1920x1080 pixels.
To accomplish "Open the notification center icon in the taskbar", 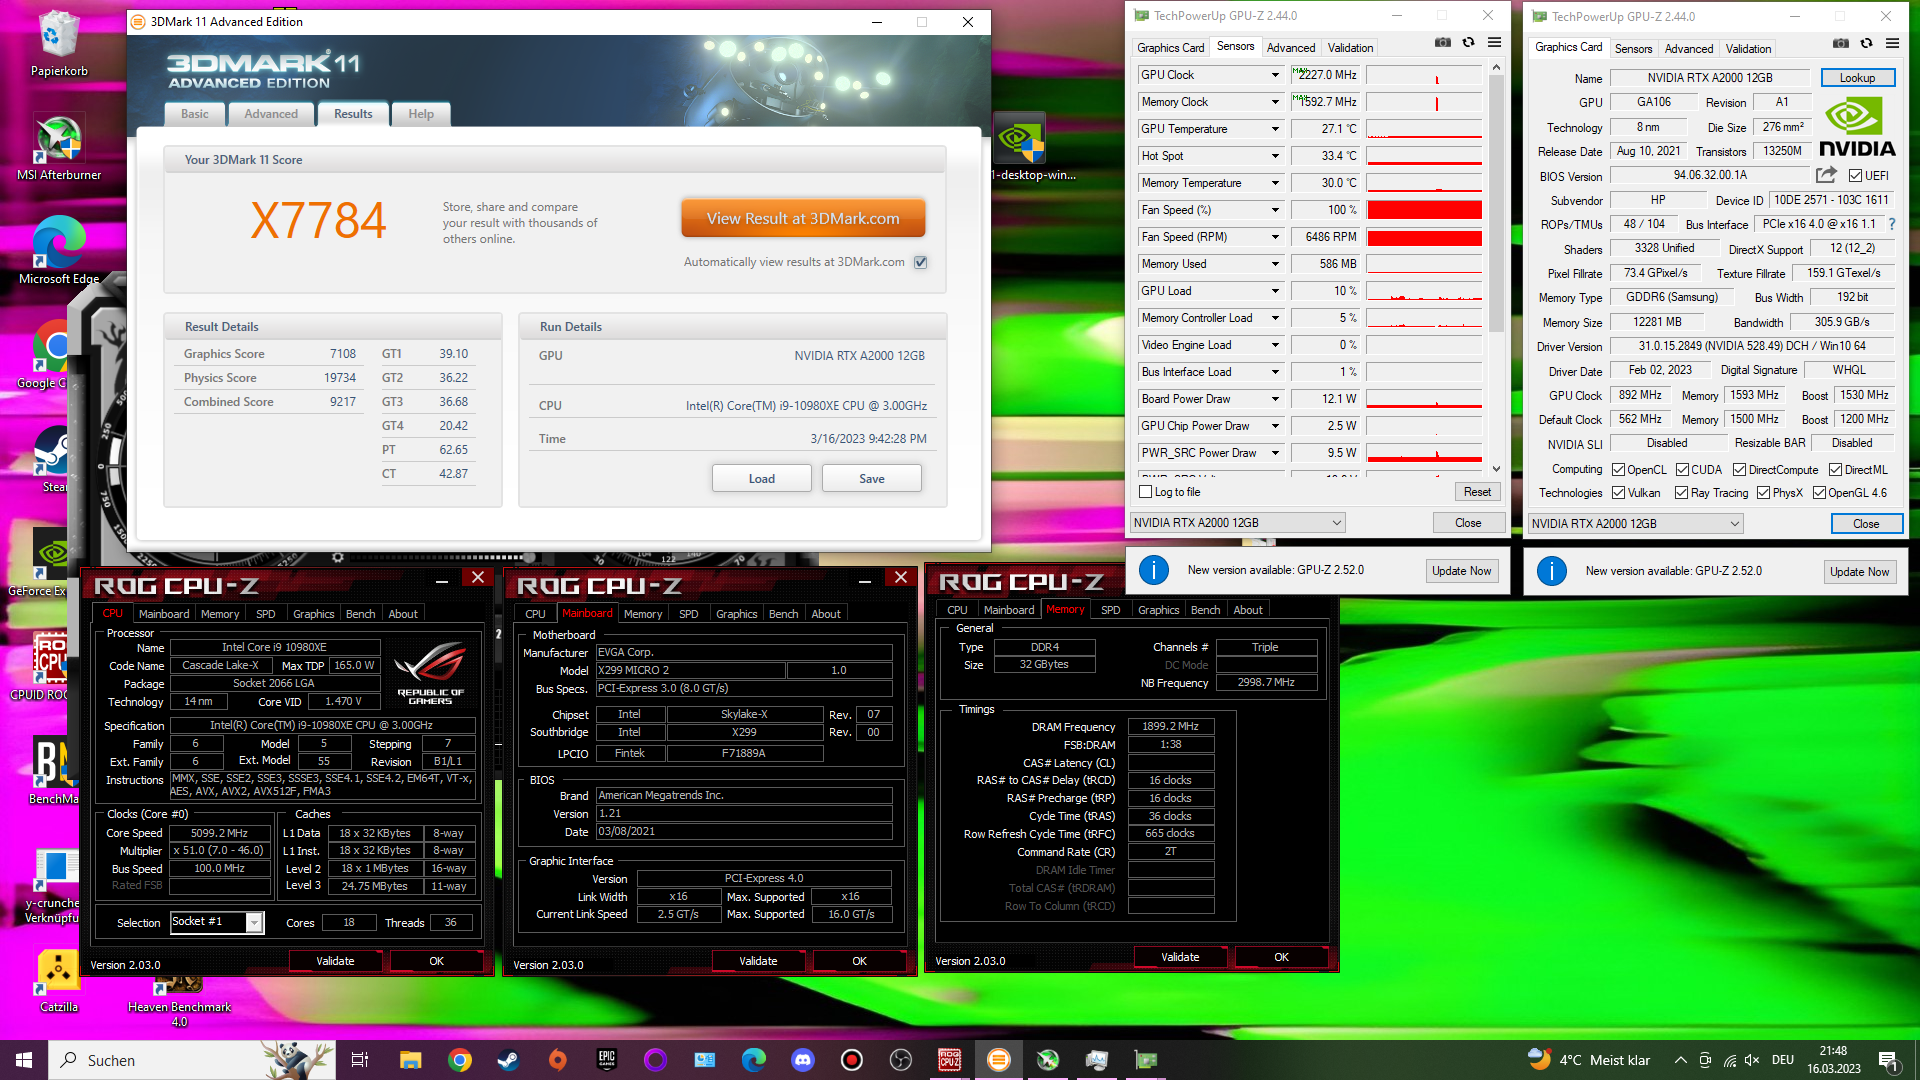I will pyautogui.click(x=1887, y=1060).
